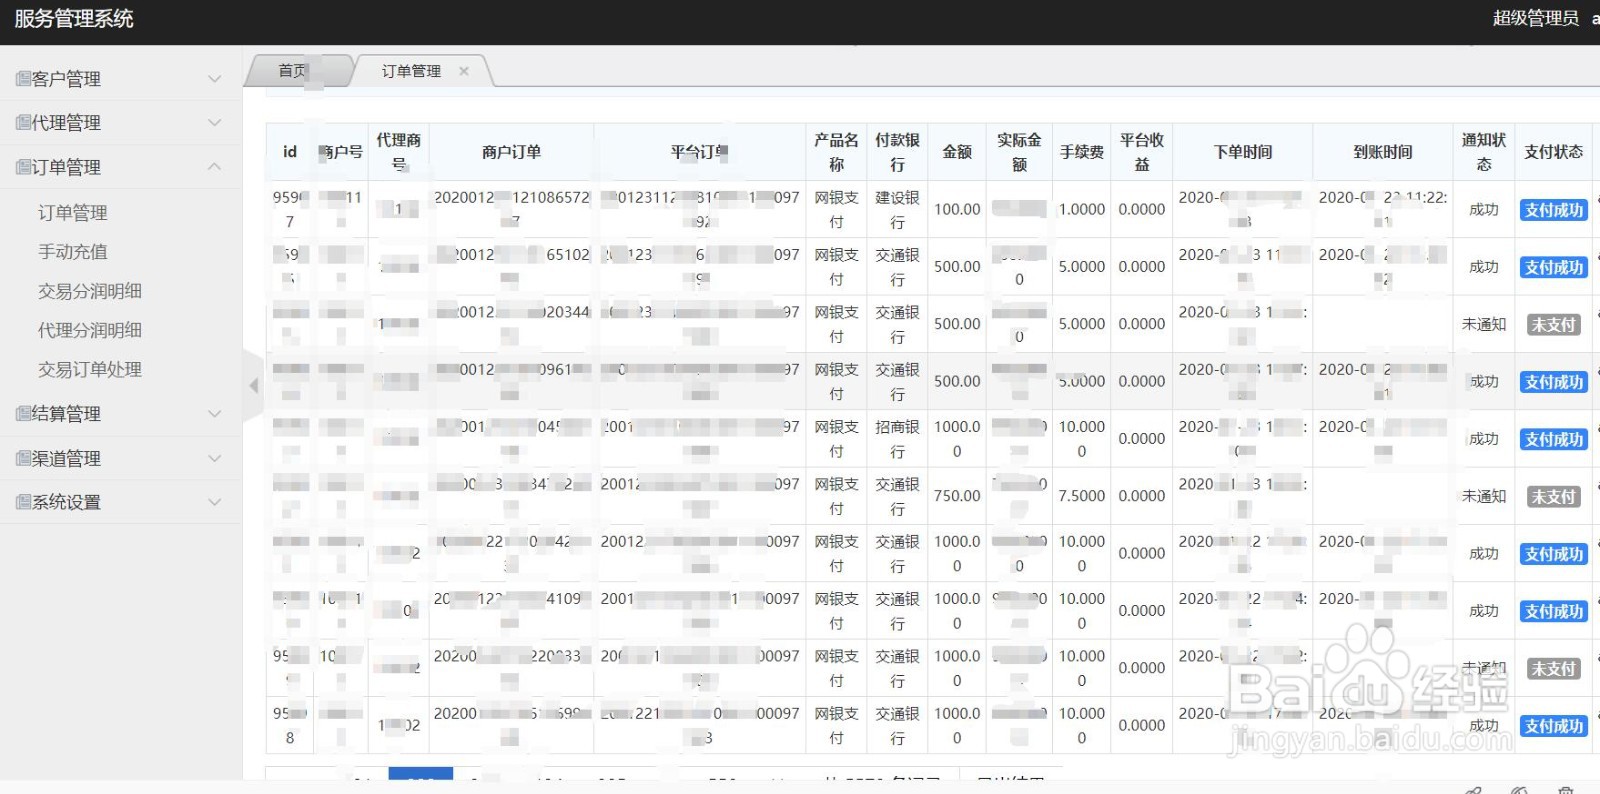Open the 结算管理 menu label
Image resolution: width=1600 pixels, height=794 pixels.
(x=66, y=413)
